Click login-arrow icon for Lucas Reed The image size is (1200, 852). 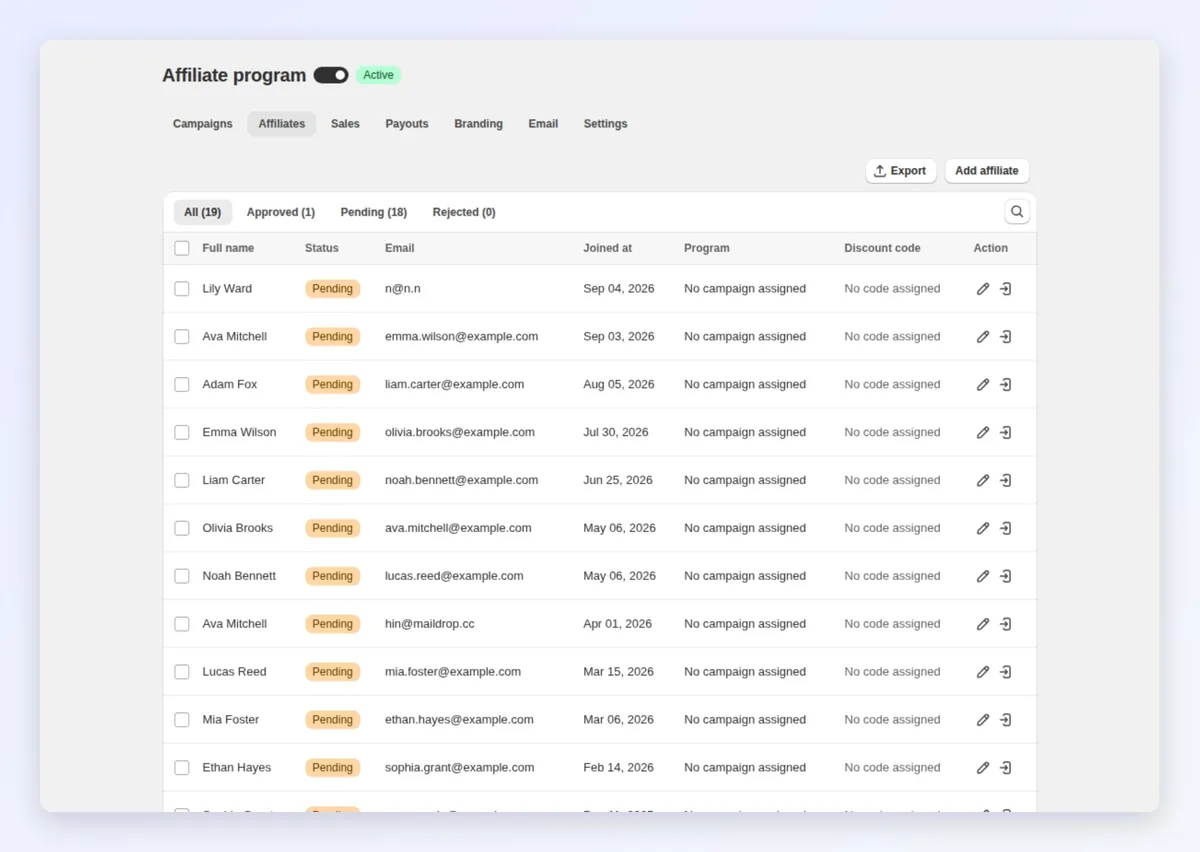1006,672
